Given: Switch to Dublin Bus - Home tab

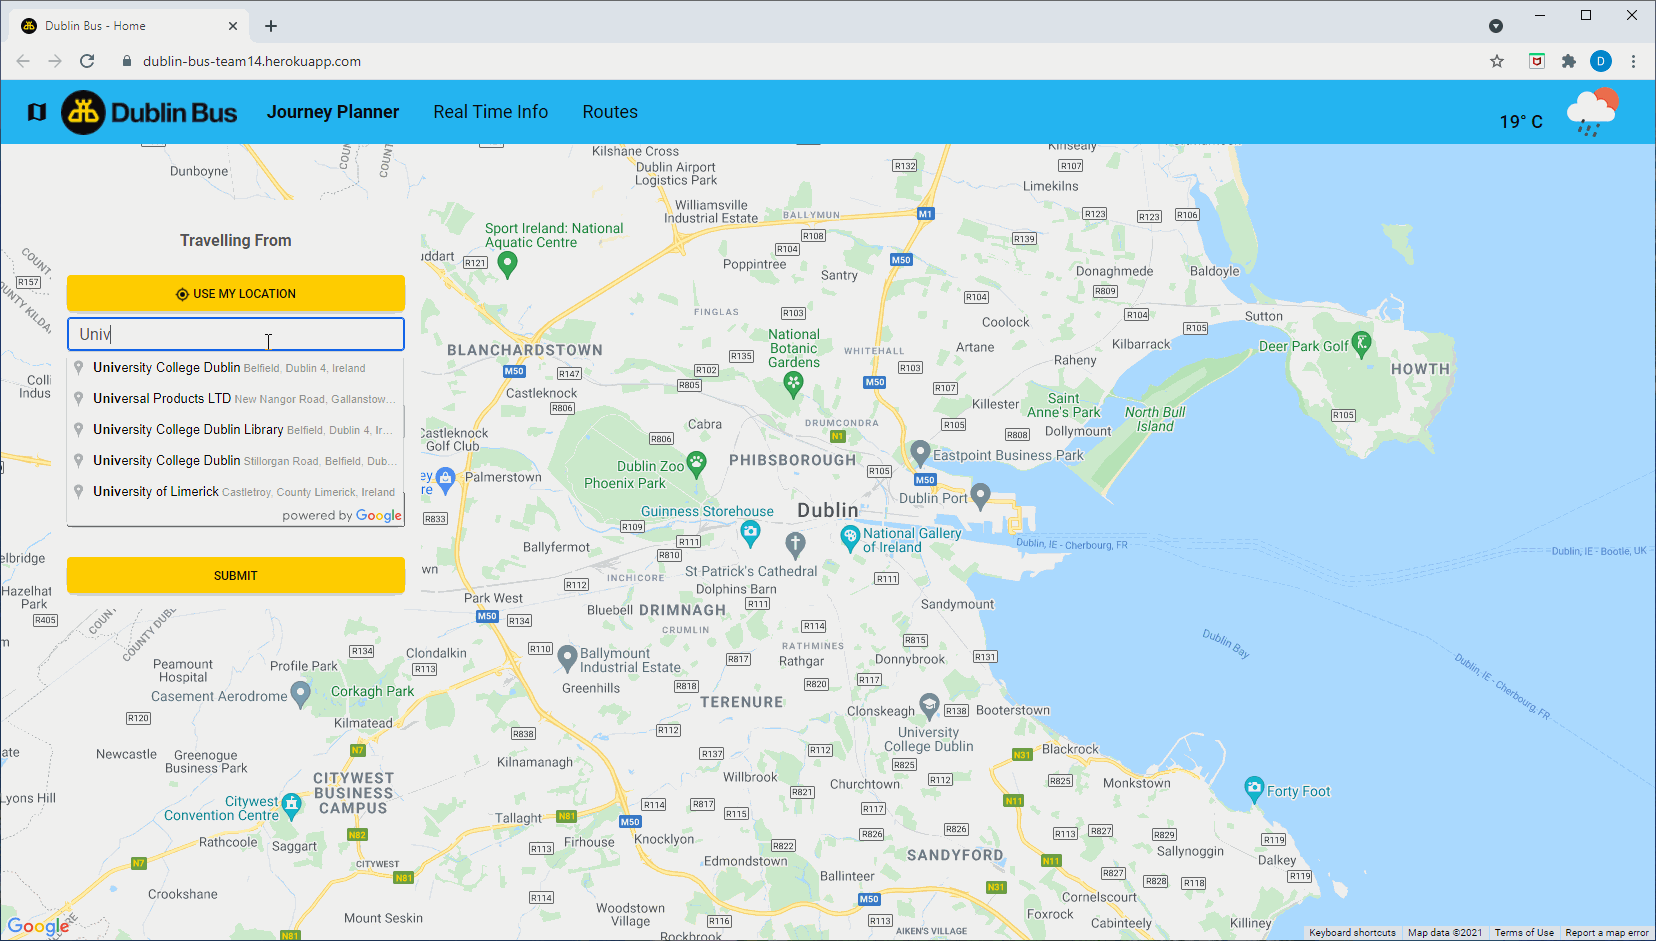Looking at the screenshot, I should click(130, 26).
